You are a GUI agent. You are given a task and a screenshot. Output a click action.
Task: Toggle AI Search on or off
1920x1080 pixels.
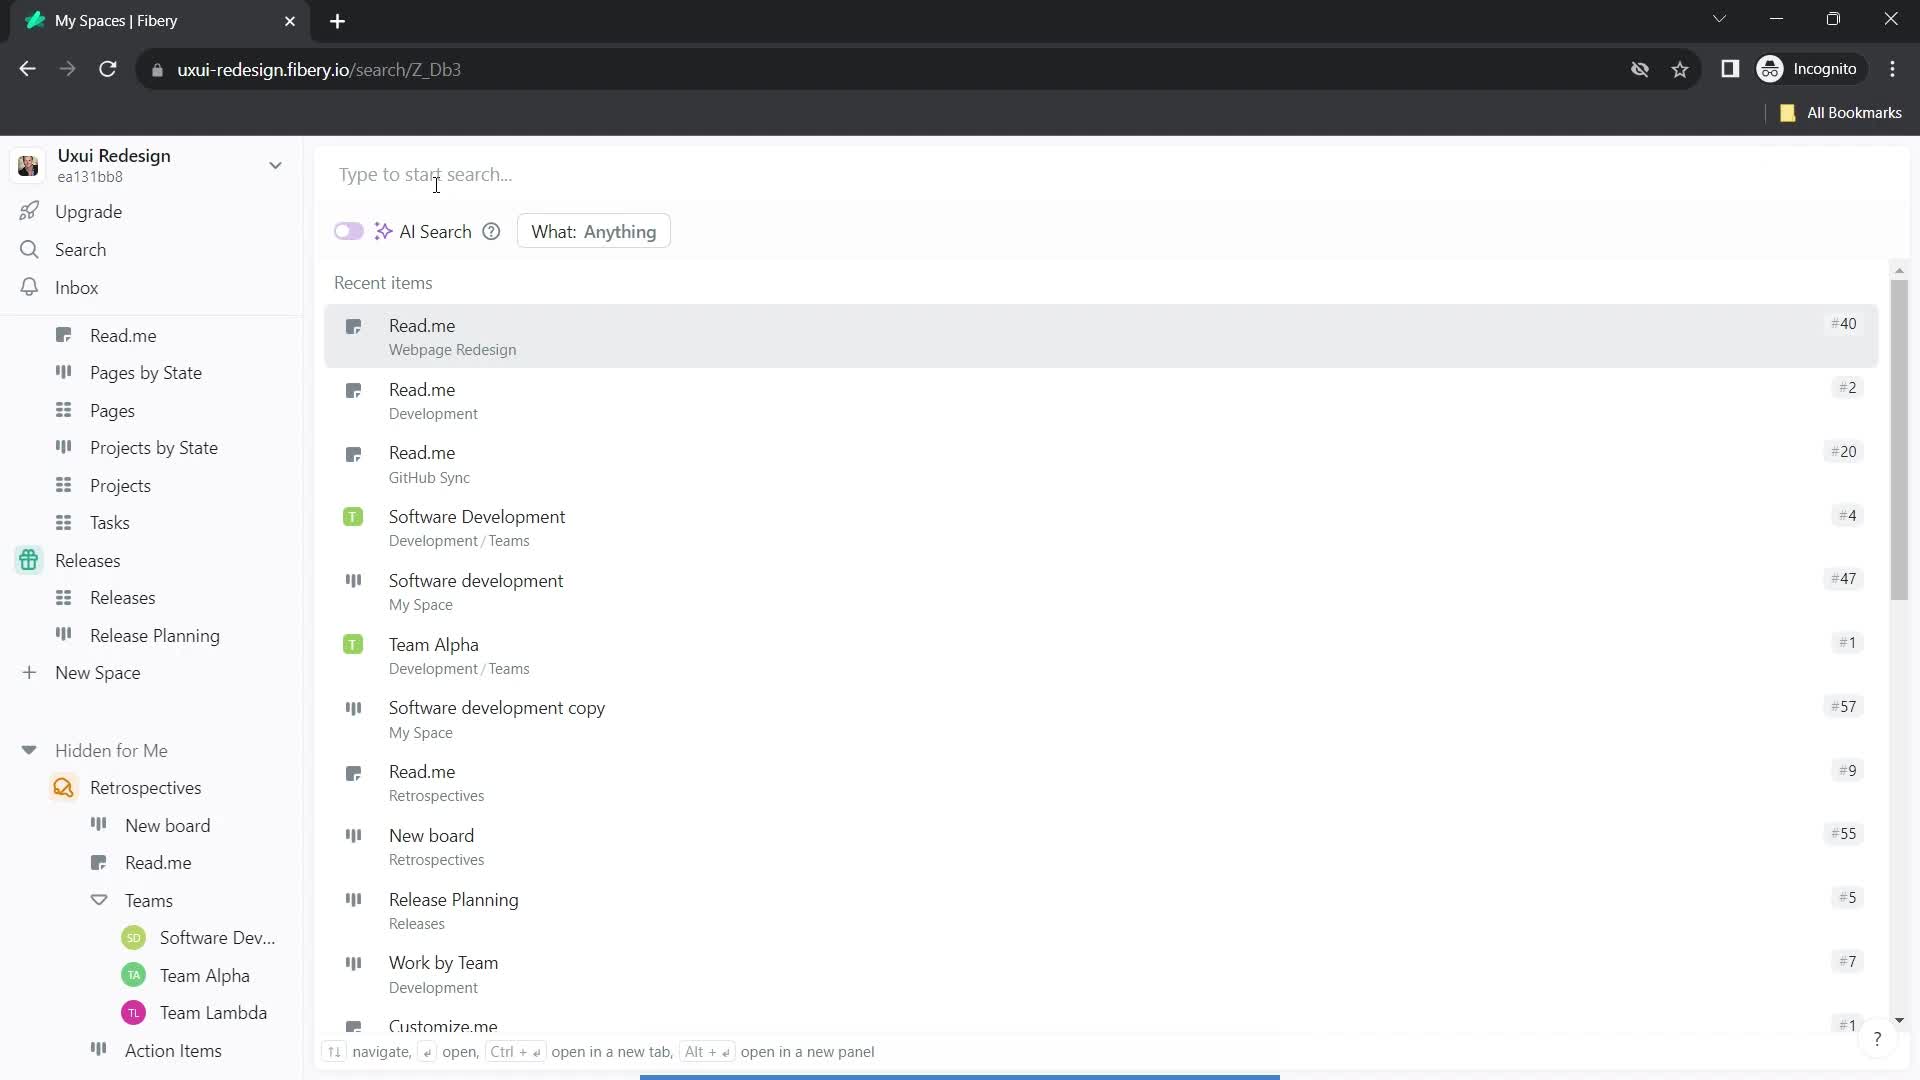click(349, 232)
